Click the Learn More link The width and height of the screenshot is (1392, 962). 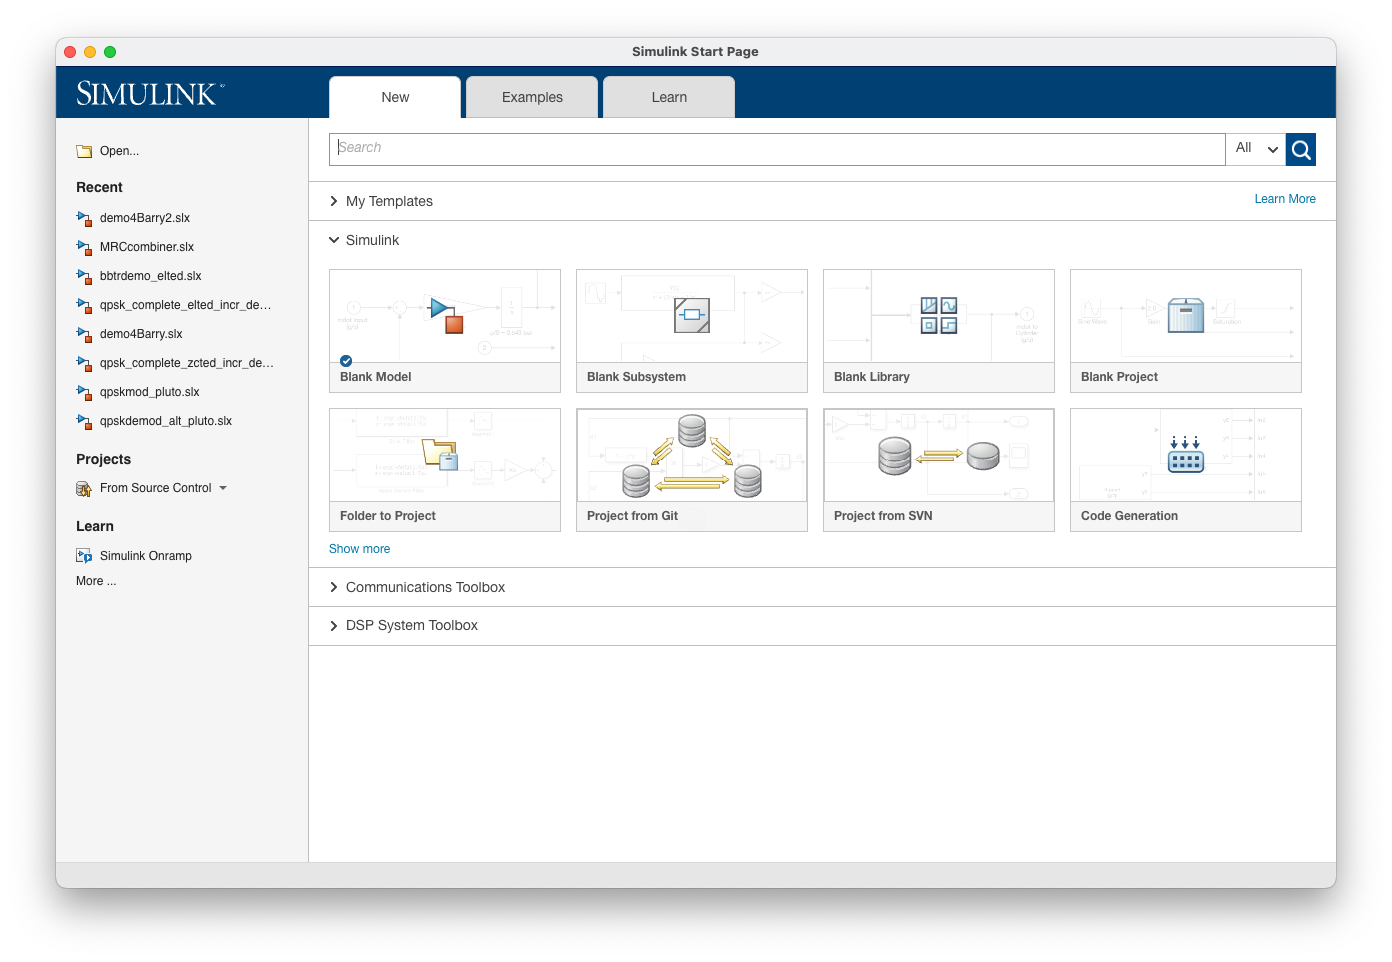(1285, 199)
